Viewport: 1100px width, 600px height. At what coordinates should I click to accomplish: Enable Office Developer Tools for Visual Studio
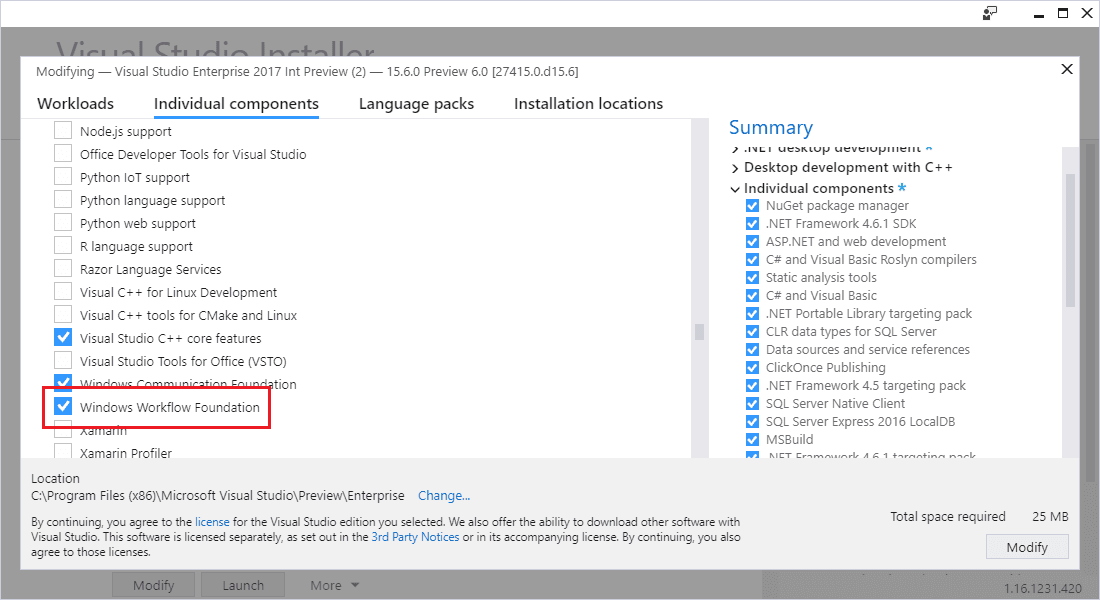[x=63, y=154]
